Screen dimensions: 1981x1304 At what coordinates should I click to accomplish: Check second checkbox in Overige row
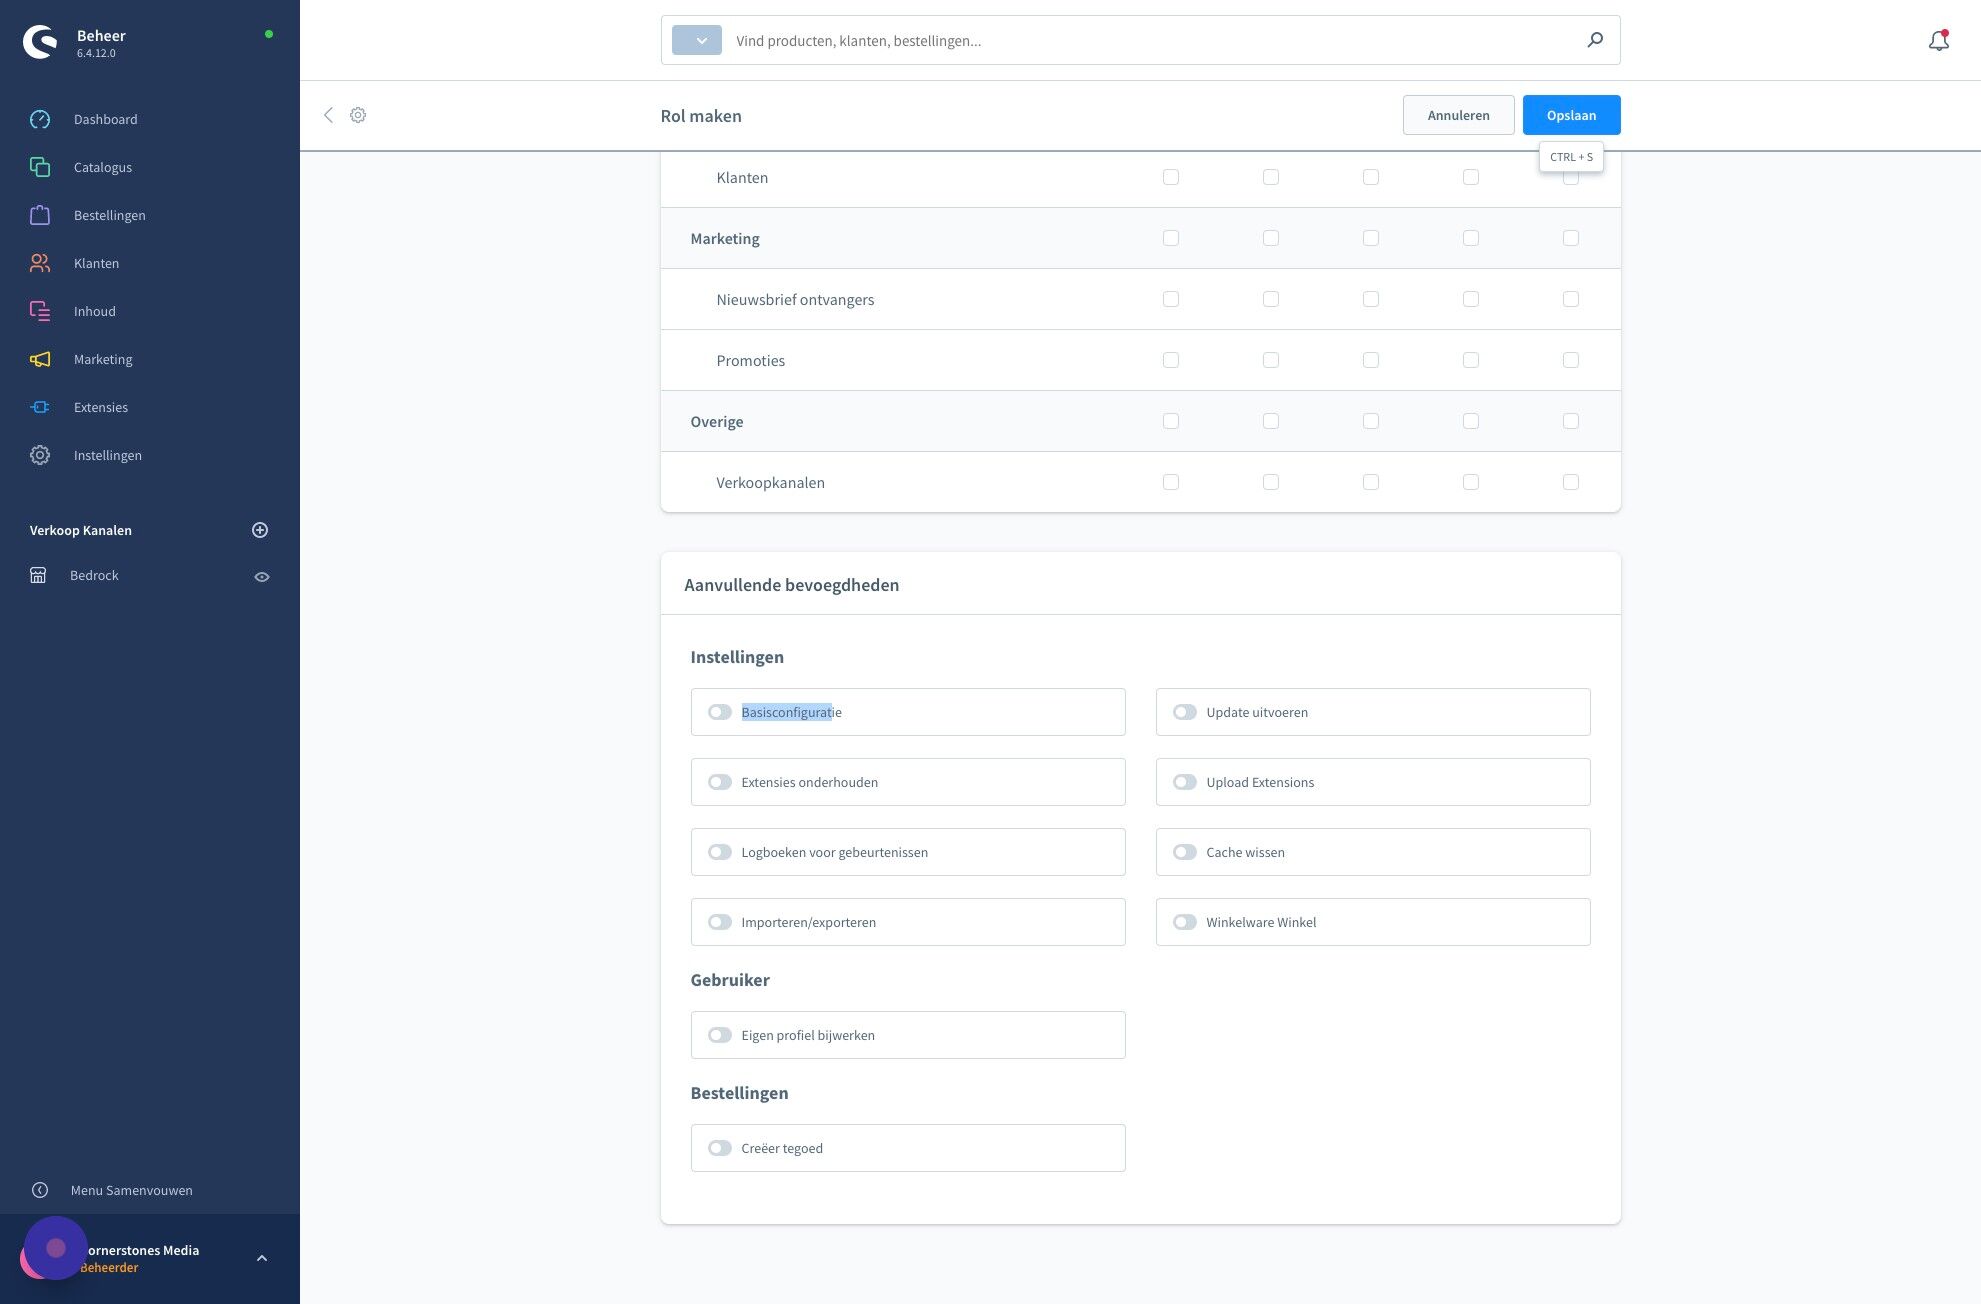coord(1271,421)
